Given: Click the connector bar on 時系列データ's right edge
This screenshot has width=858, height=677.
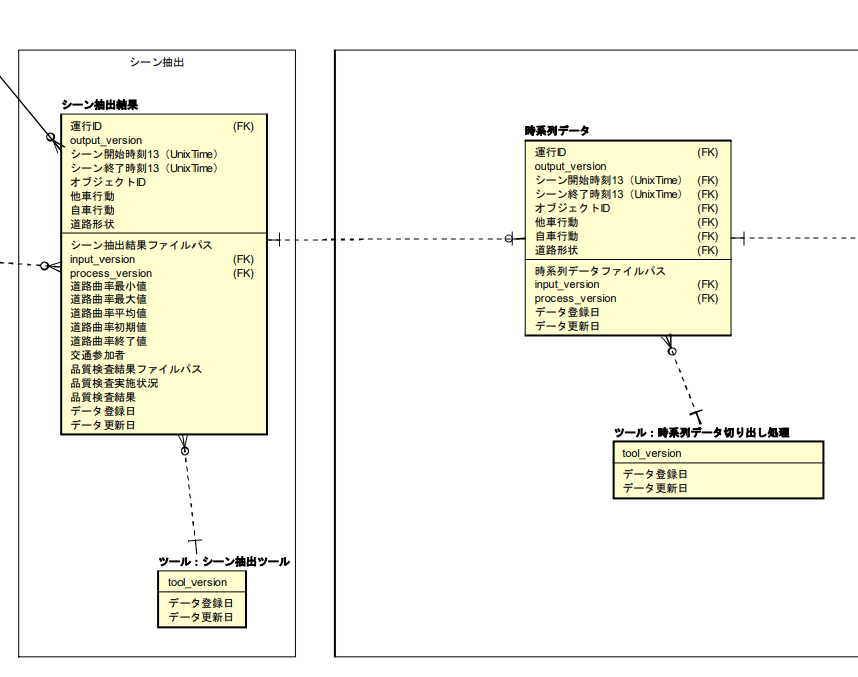Looking at the screenshot, I should 743,238.
